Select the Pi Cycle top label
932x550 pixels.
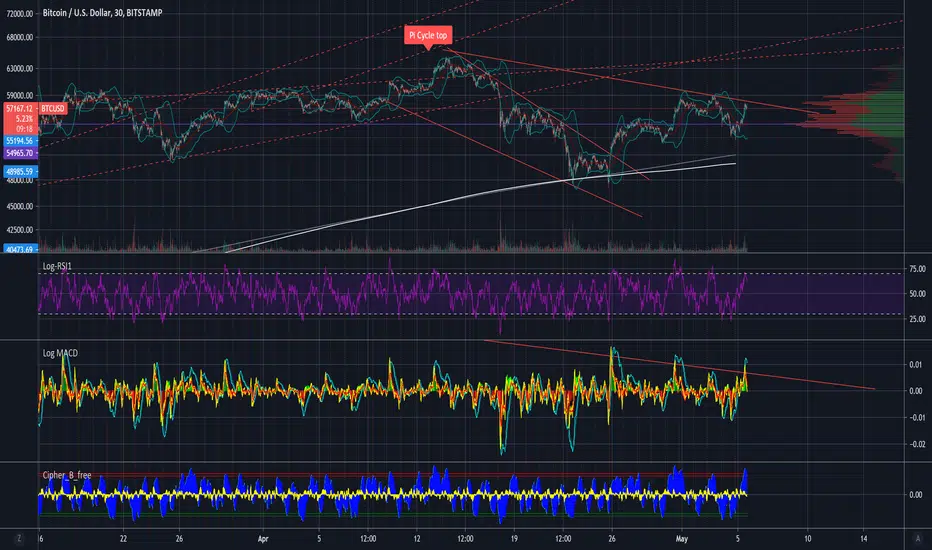click(428, 35)
